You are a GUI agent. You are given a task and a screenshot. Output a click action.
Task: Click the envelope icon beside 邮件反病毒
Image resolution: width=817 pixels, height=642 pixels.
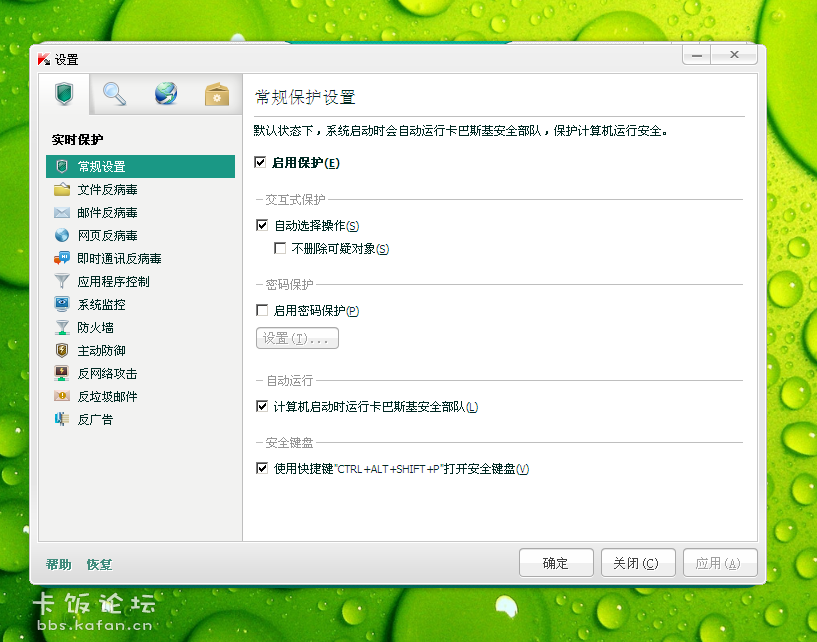coord(61,213)
